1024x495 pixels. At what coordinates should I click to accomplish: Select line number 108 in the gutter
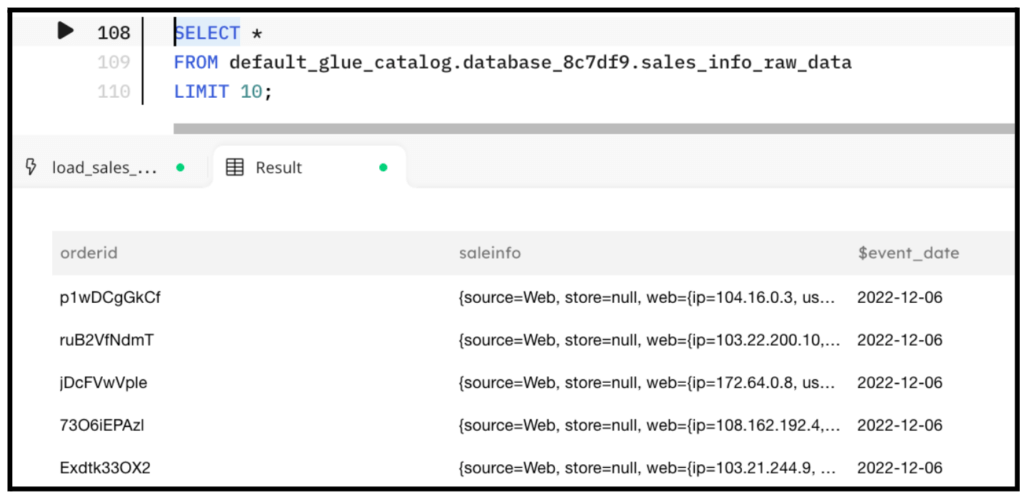point(114,33)
